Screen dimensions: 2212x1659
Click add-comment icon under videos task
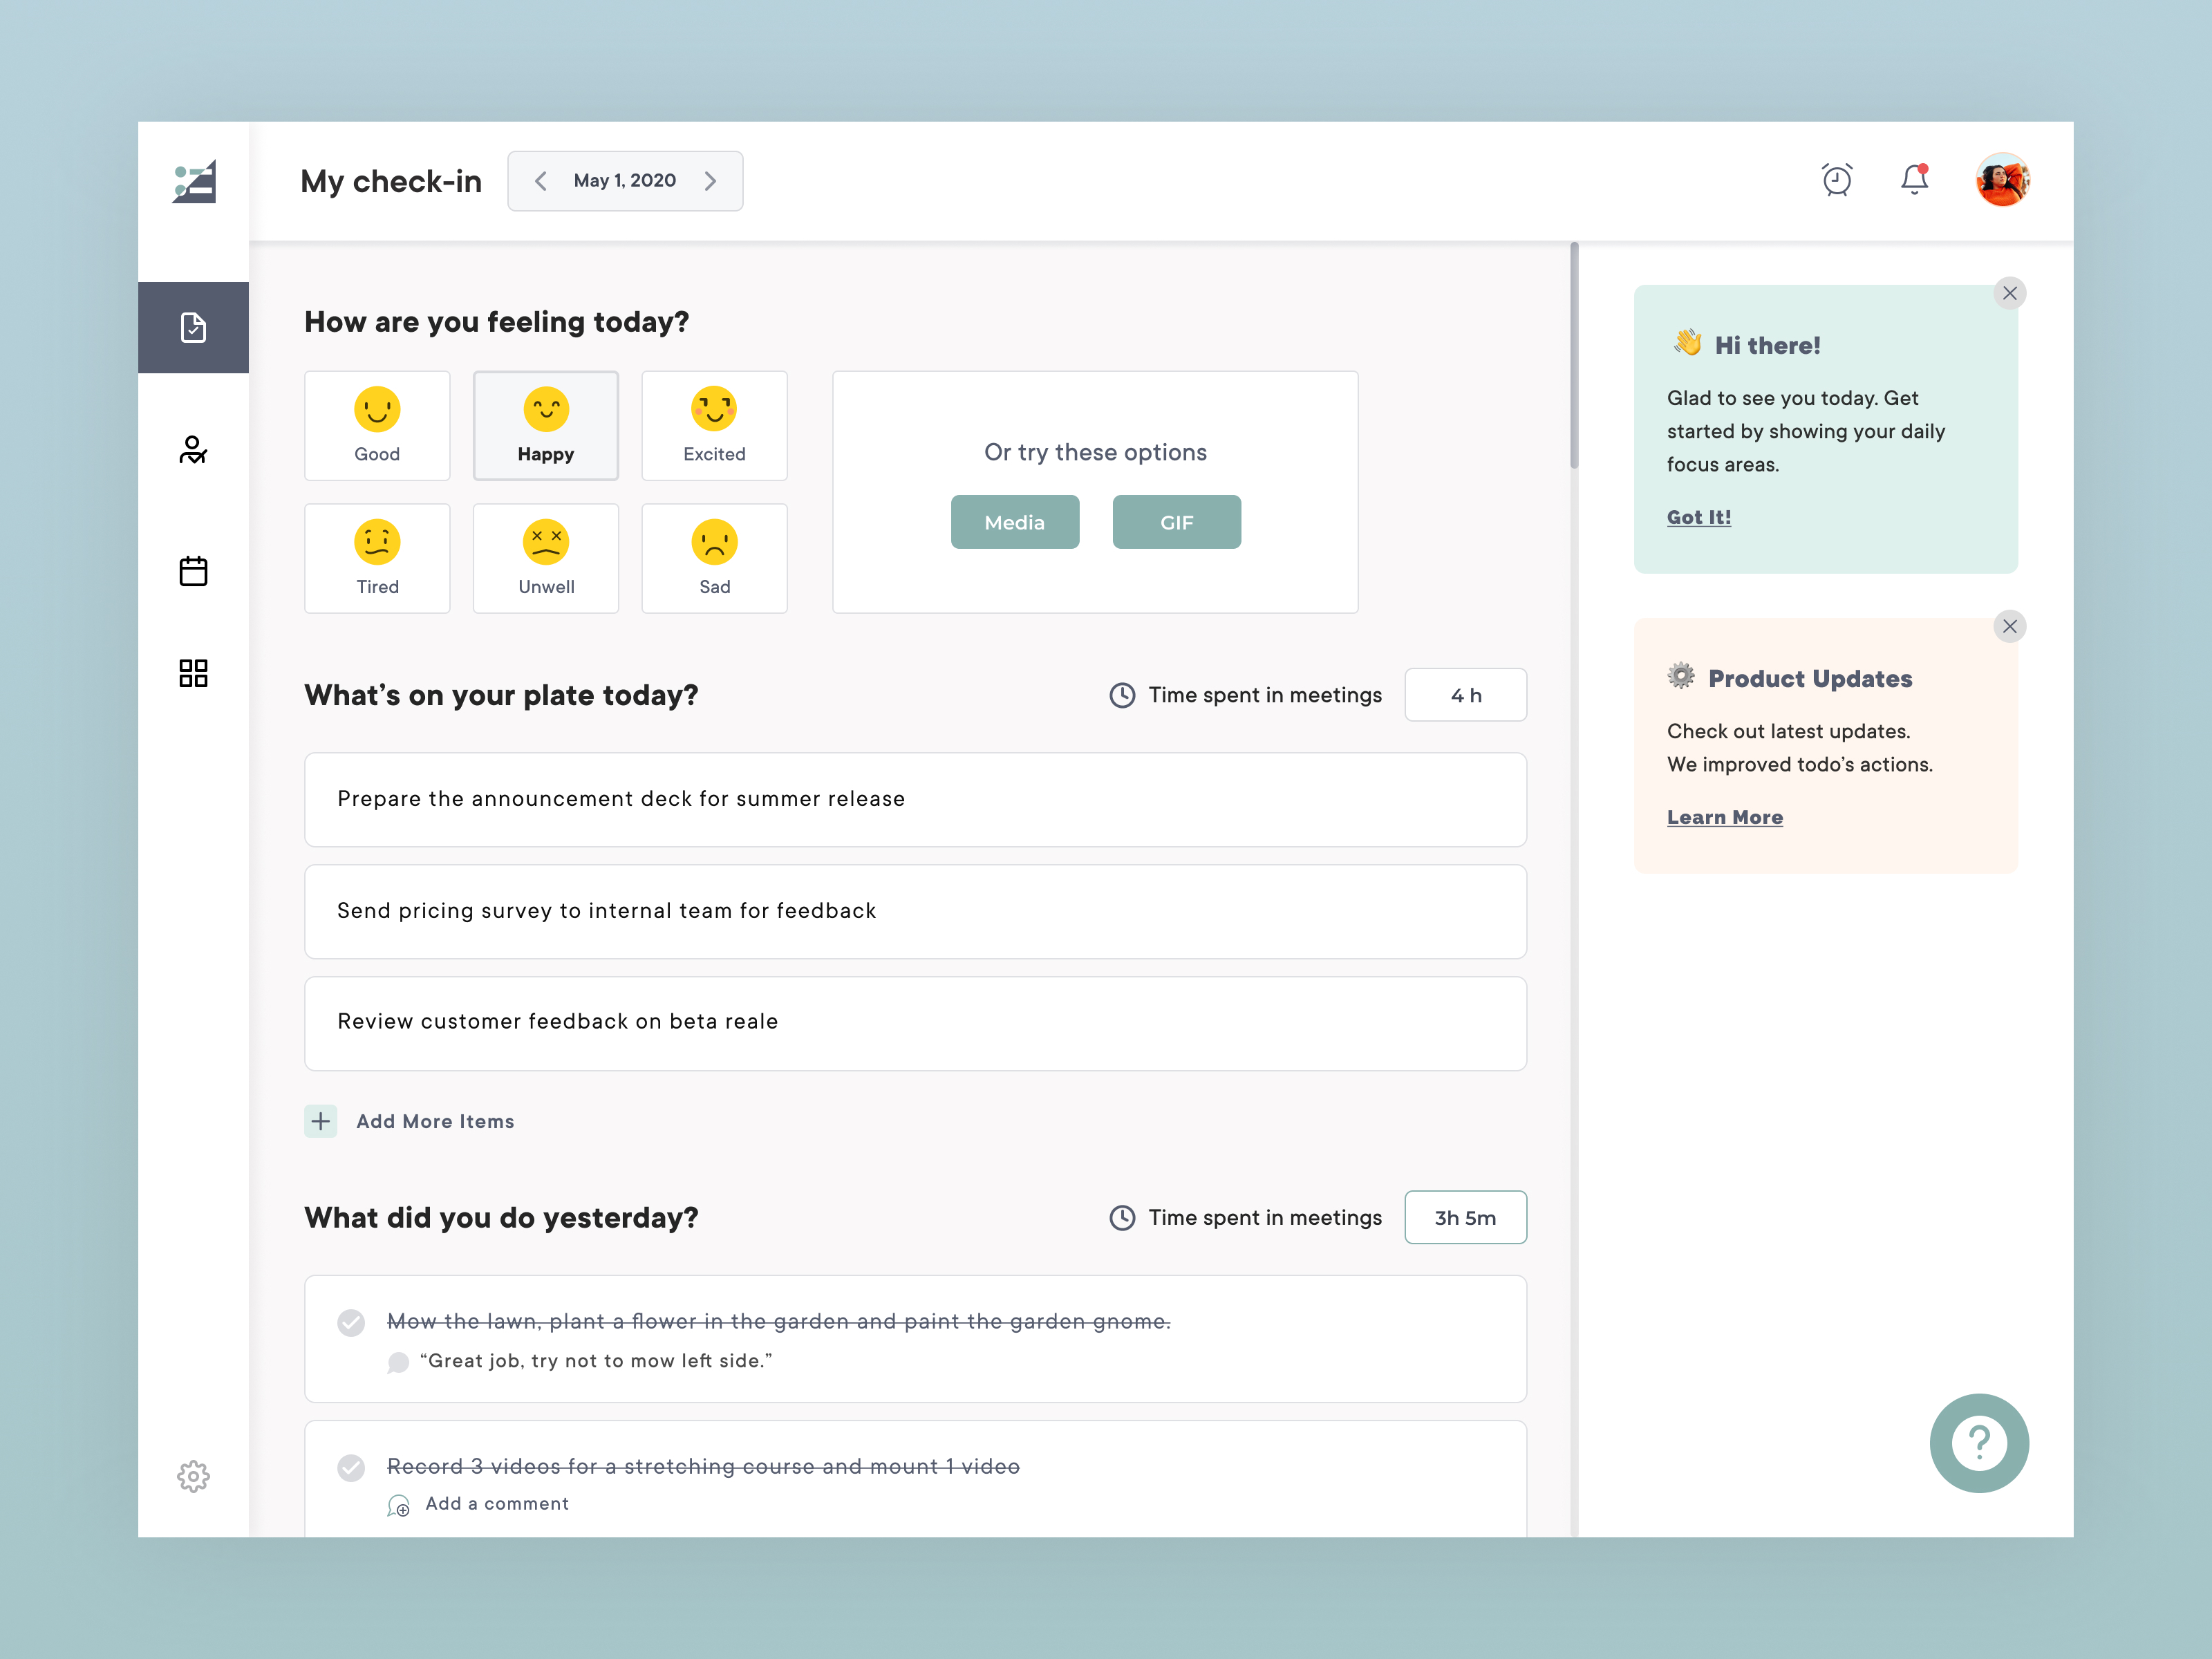pos(398,1505)
